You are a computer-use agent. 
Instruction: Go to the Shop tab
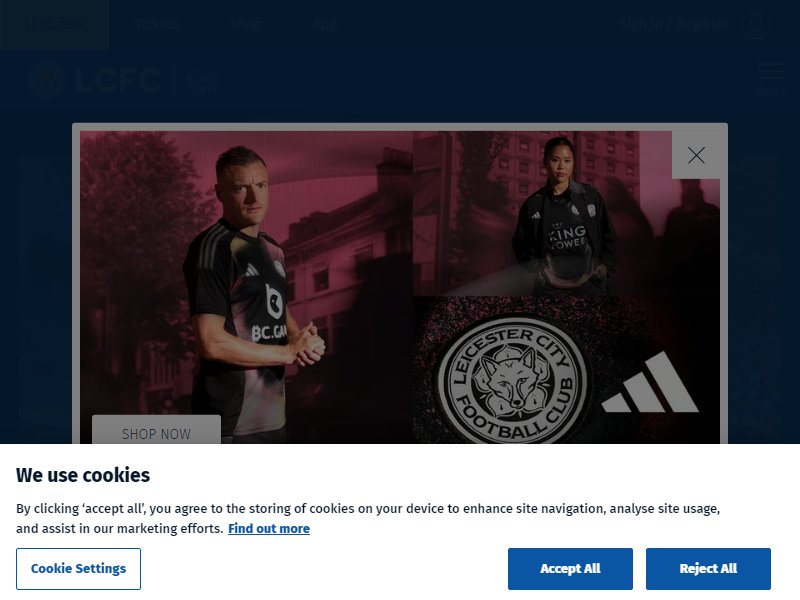tap(245, 24)
